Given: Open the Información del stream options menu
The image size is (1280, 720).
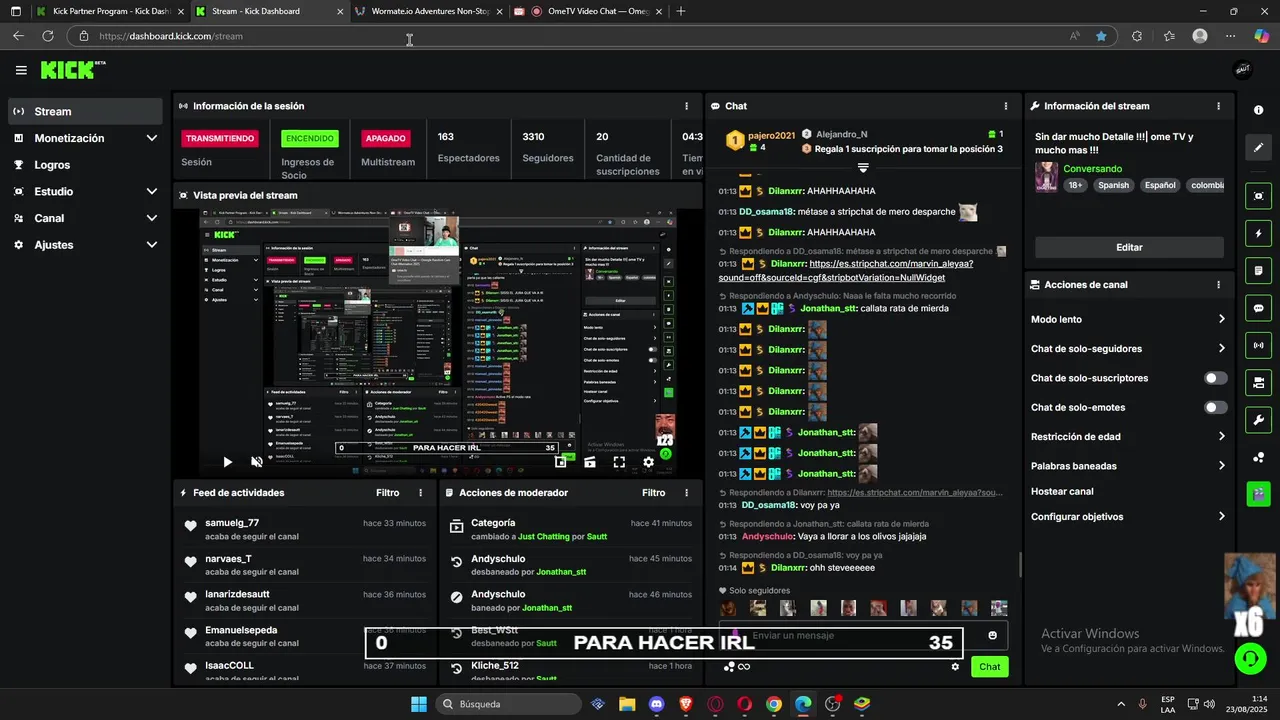Looking at the screenshot, I should tap(1218, 106).
